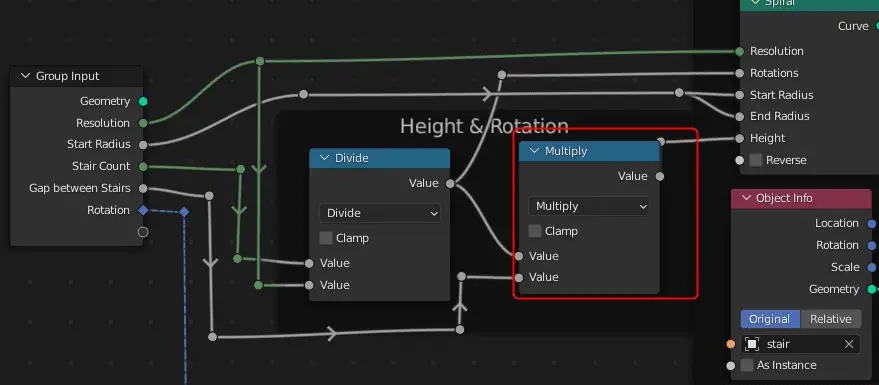
Task: Click the blue Rotation diamond socket on Group Input
Action: click(143, 210)
